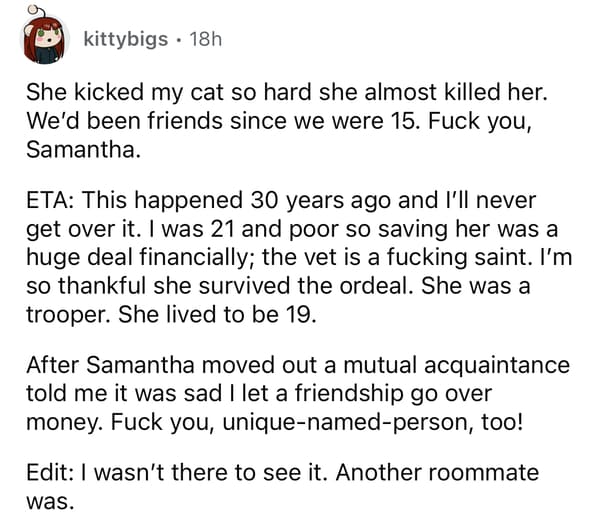599x515 pixels.
Task: Click the final word 'was.' at bottom
Action: tap(50, 502)
